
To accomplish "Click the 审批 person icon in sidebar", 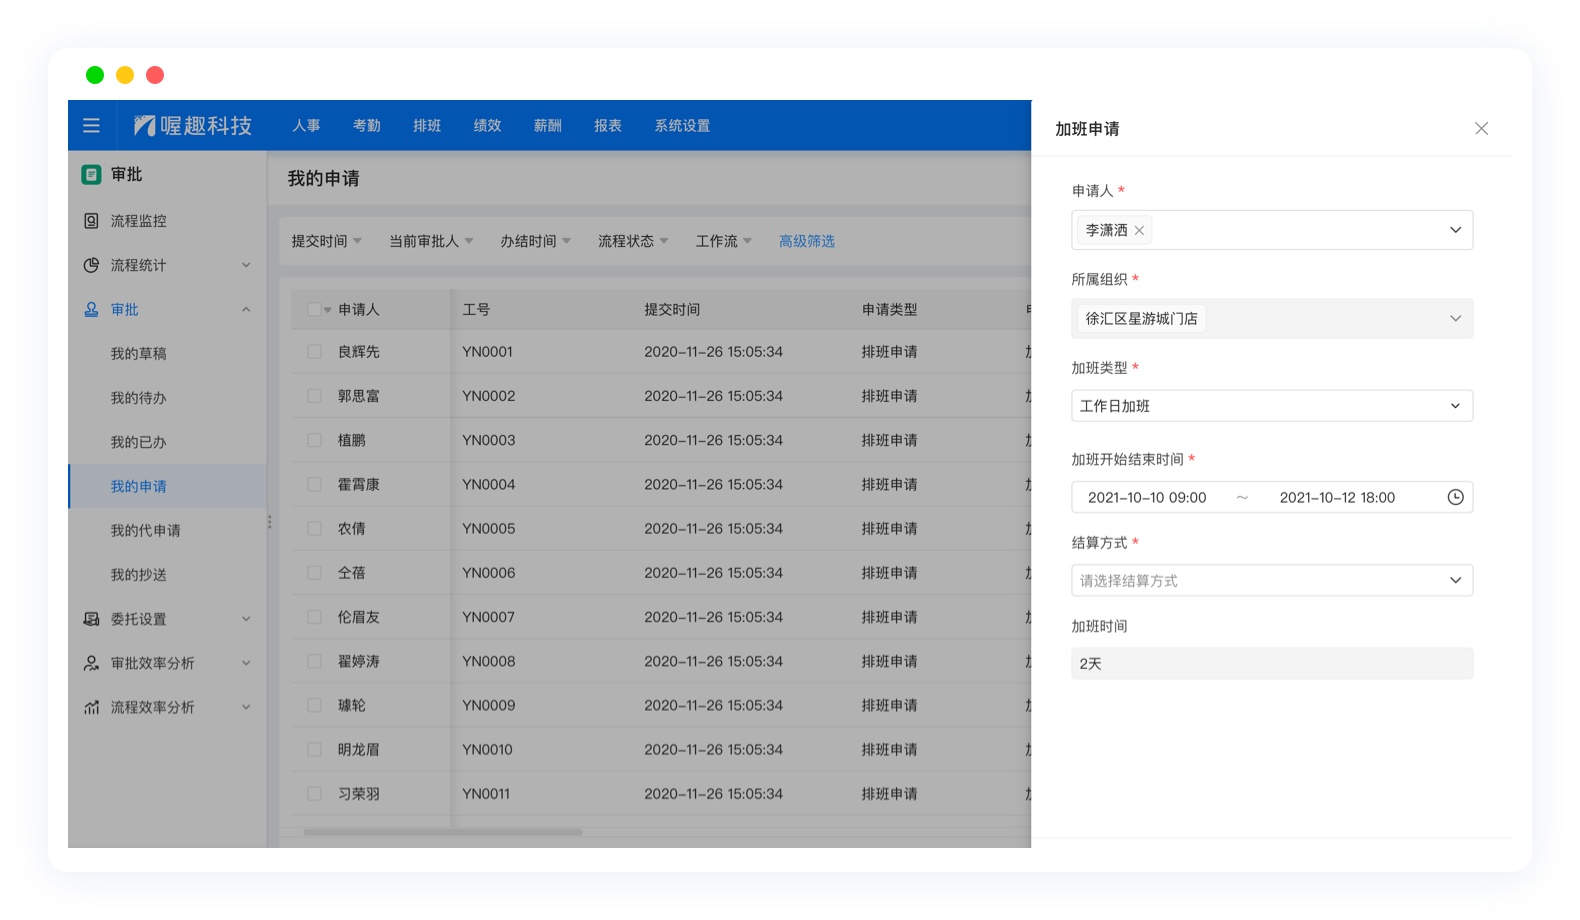I will (x=91, y=309).
